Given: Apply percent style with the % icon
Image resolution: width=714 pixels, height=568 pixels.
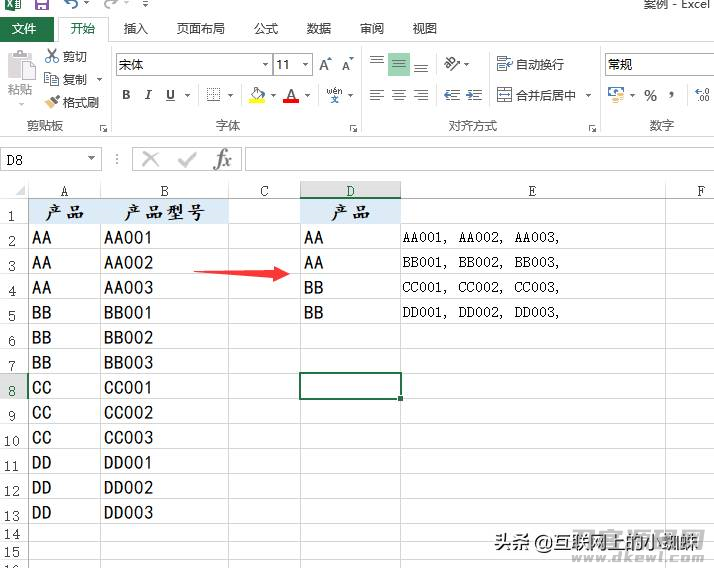Looking at the screenshot, I should point(650,95).
